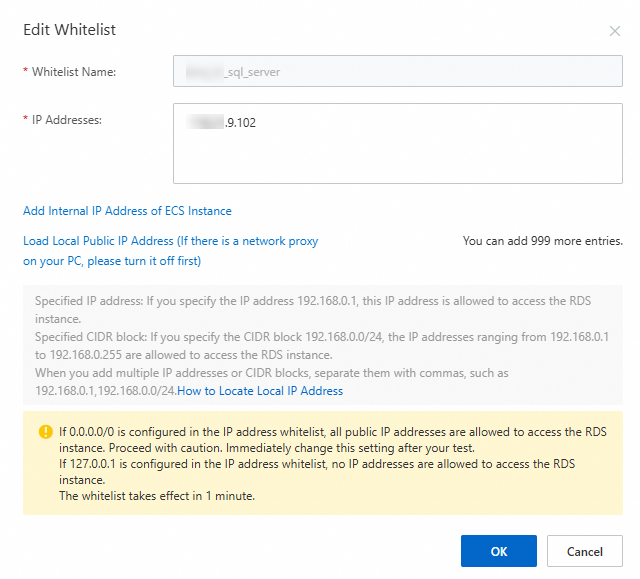Click the Whitelist Name input field
Screen dimensions: 640x579
coord(397,72)
